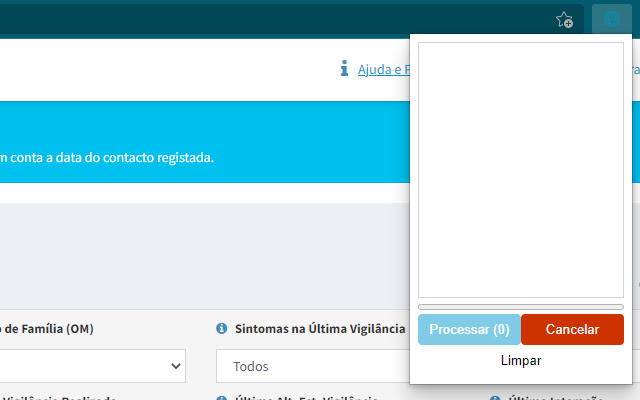Image resolution: width=640 pixels, height=400 pixels.
Task: Expand the Família (OM) dropdown arrow
Action: 176,366
